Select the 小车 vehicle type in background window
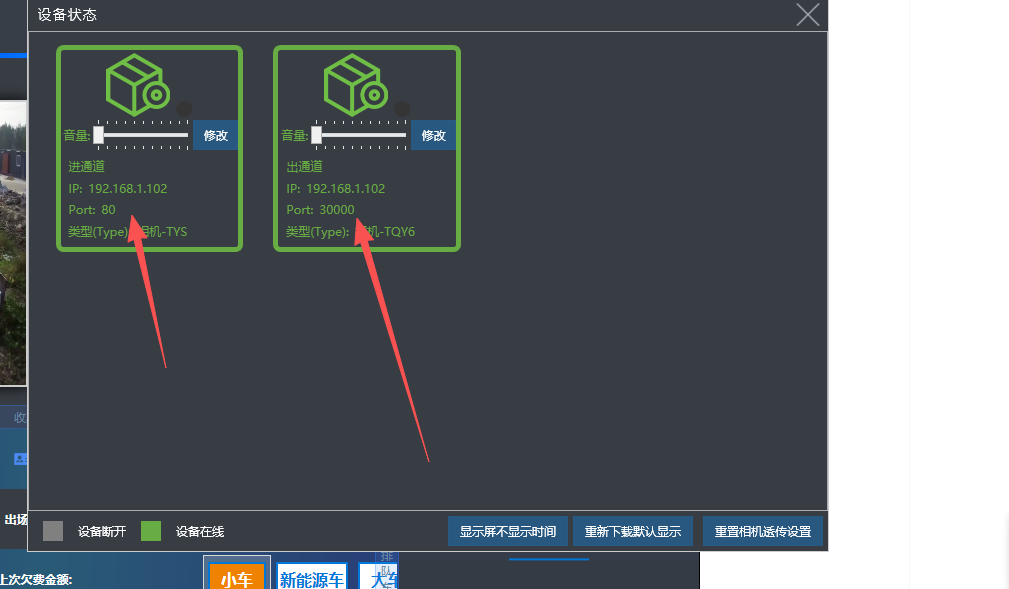Screen dimensions: 1009x589 237,579
